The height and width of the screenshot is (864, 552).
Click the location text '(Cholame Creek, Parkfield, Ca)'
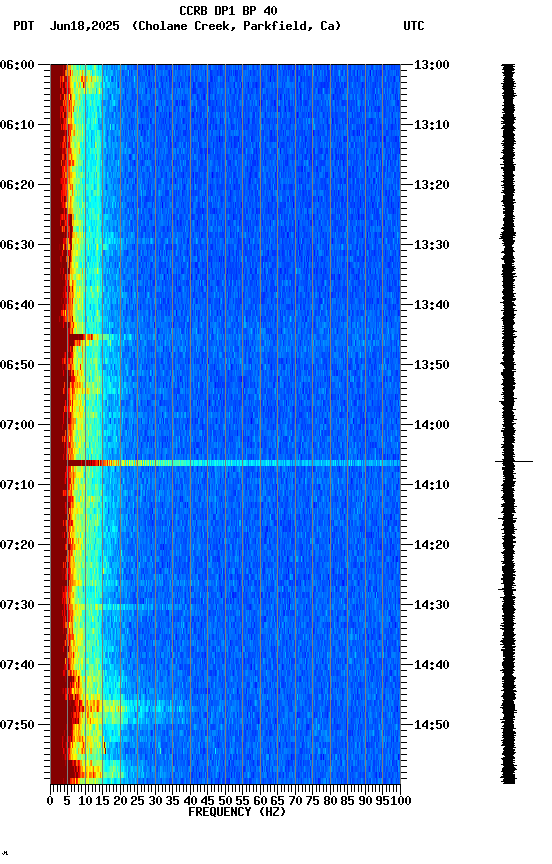[236, 26]
